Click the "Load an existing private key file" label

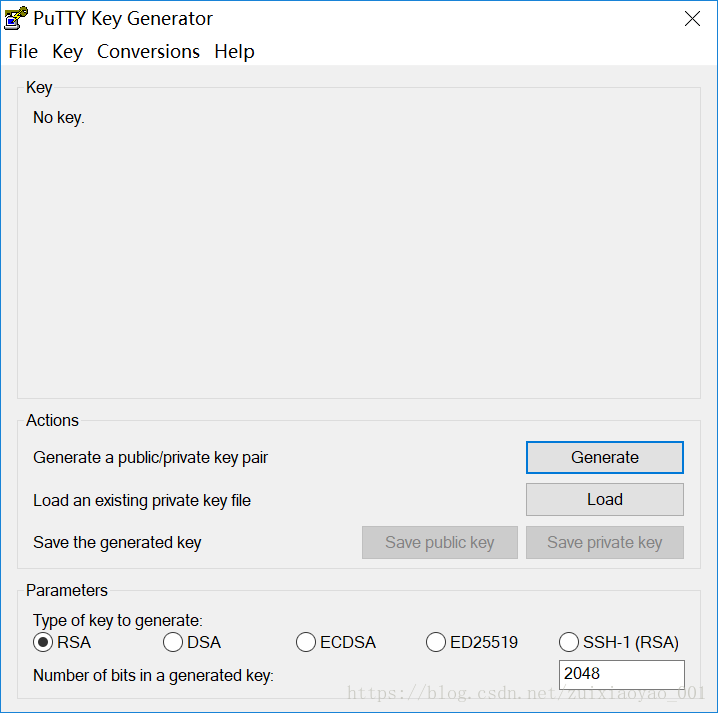pos(142,500)
